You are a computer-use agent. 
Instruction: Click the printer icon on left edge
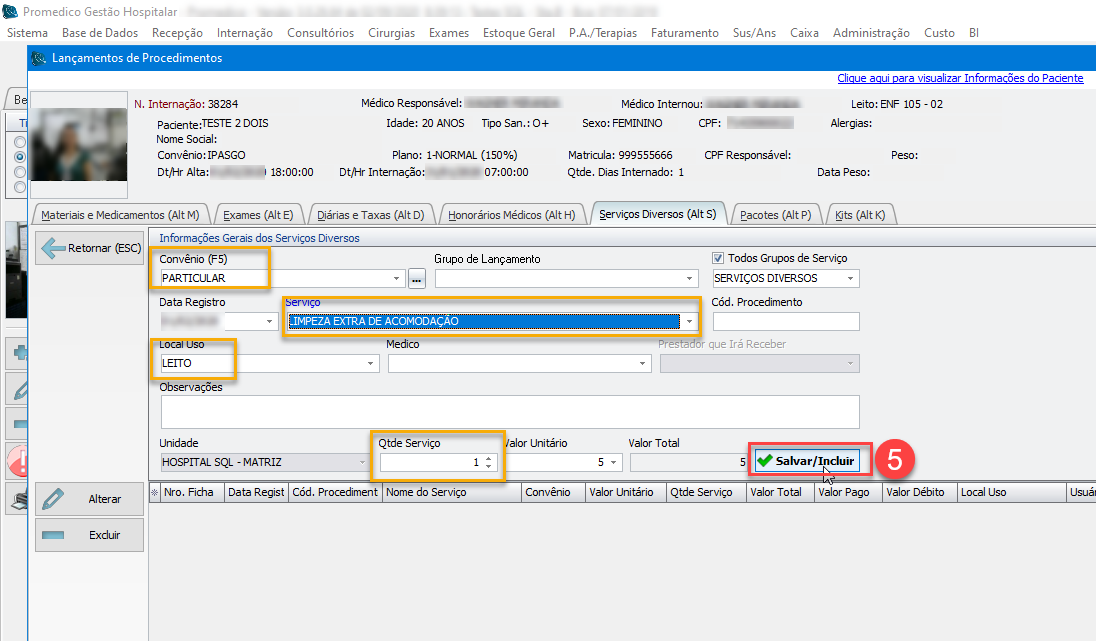pos(19,502)
